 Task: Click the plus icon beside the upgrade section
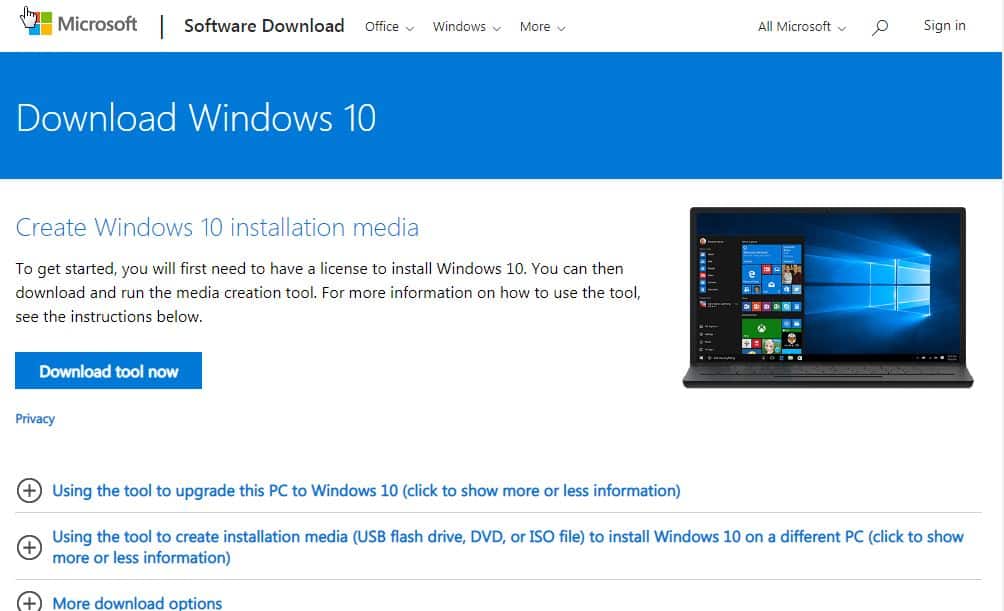point(29,491)
